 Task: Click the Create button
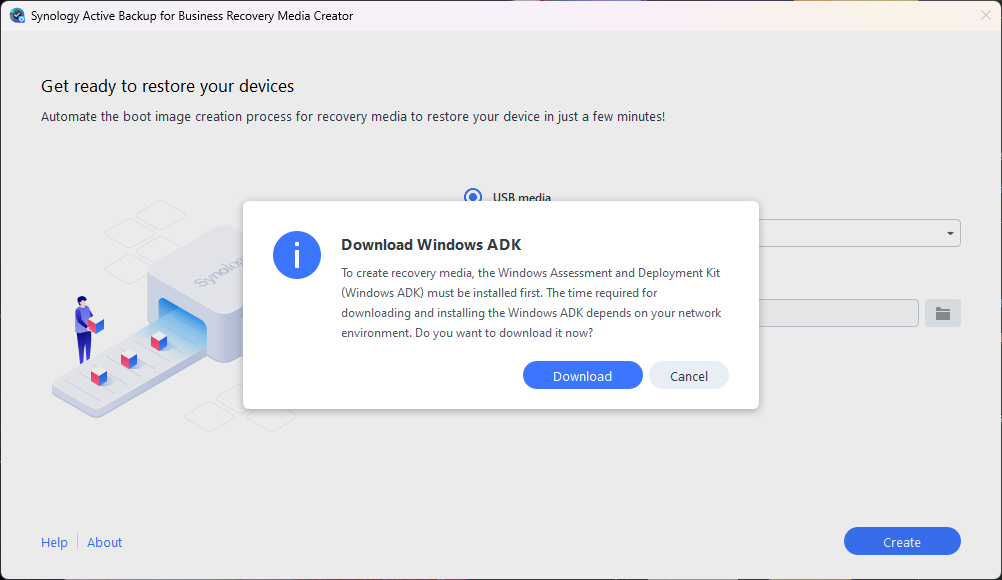pos(901,542)
